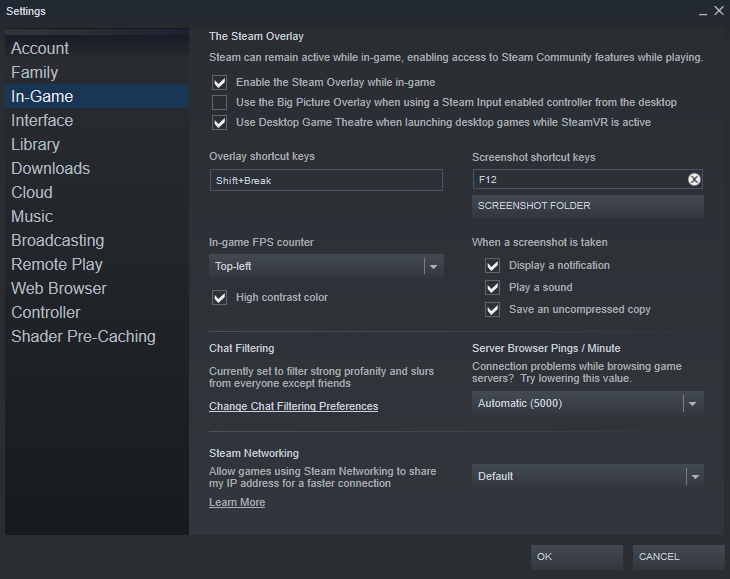The height and width of the screenshot is (579, 730).
Task: Close the Settings window
Action: coord(718,11)
